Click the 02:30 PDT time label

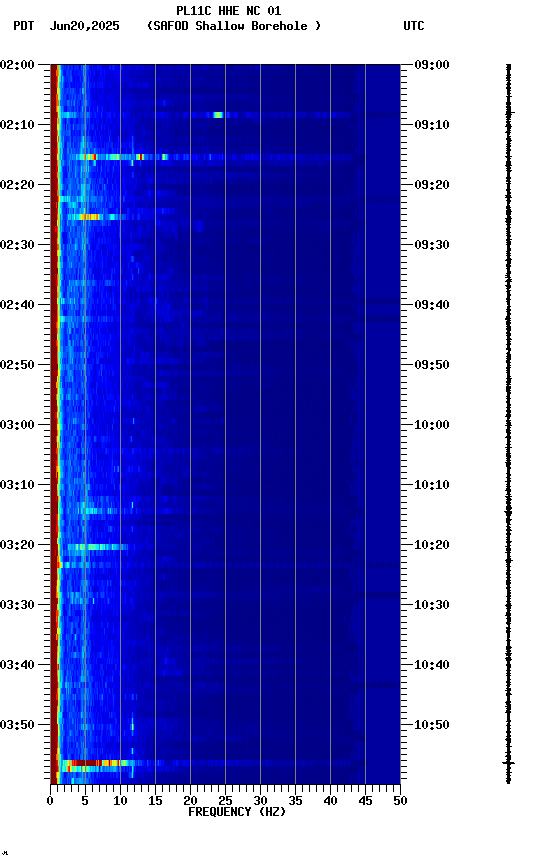pyautogui.click(x=17, y=245)
